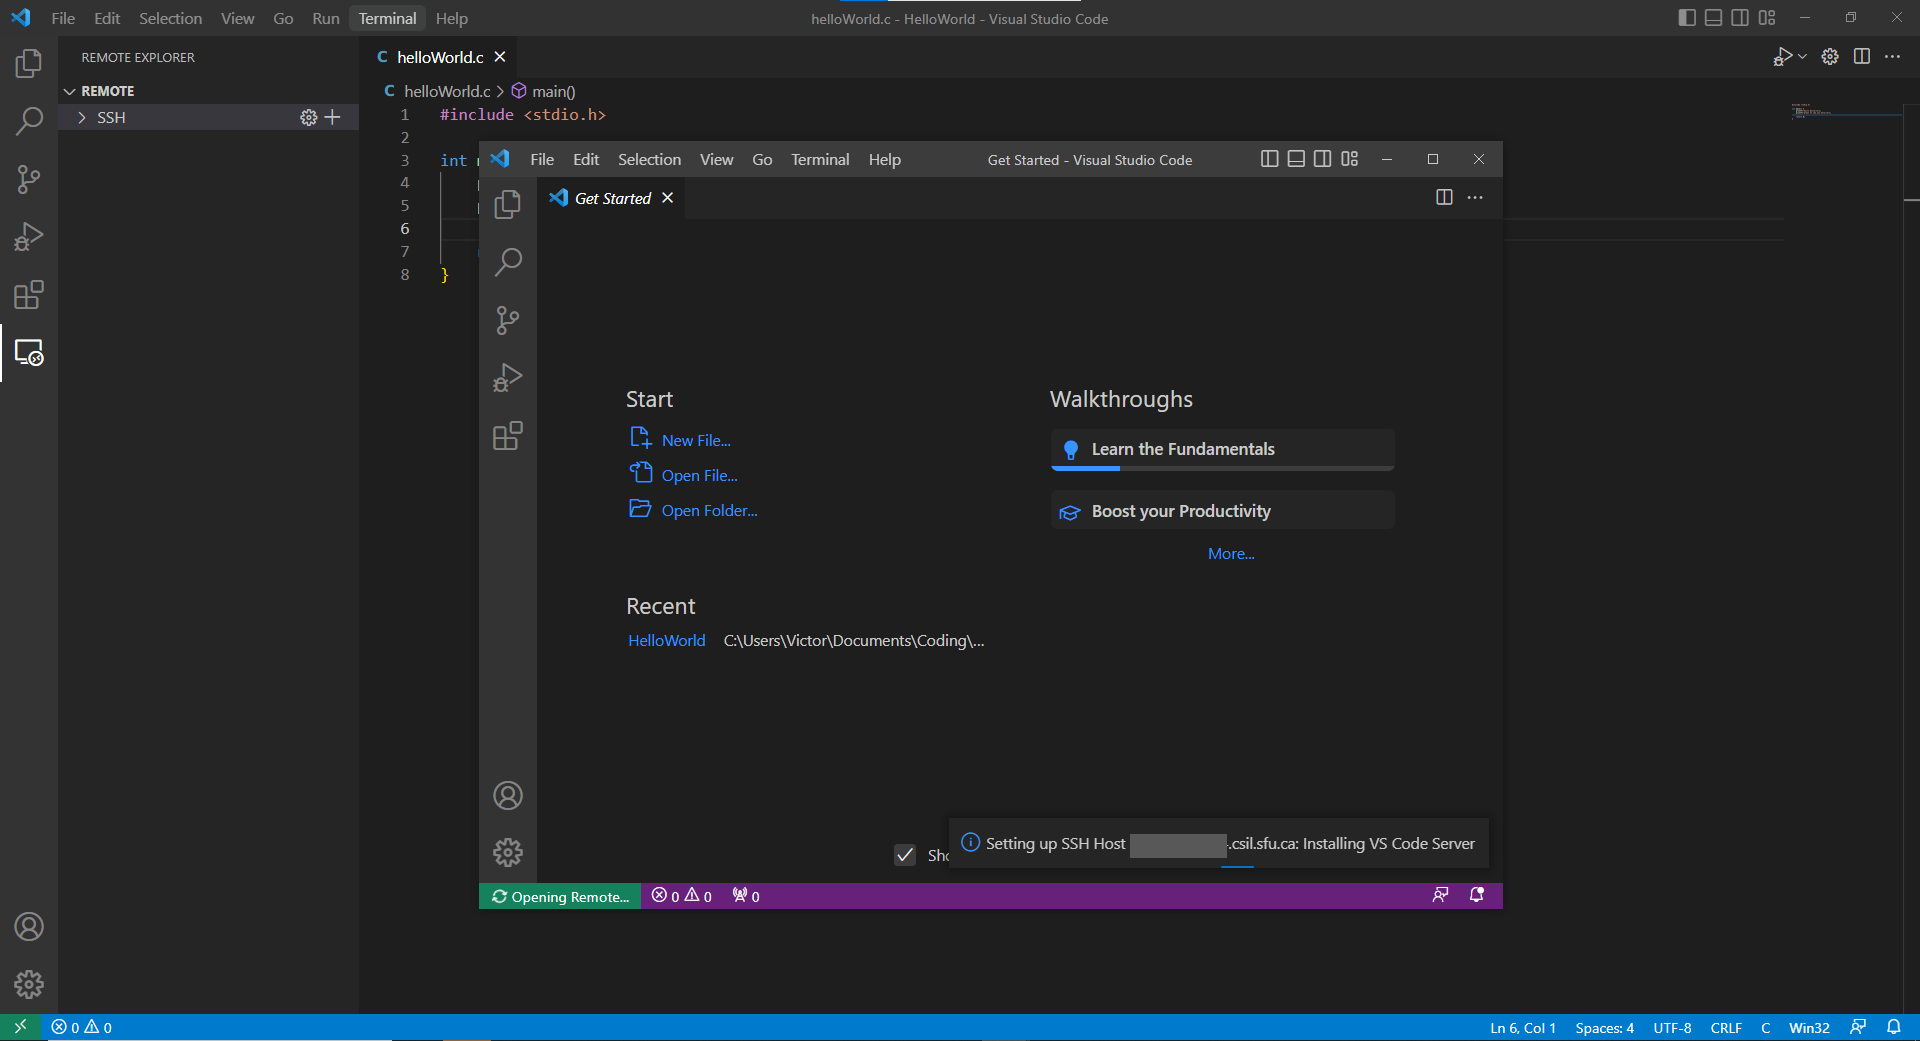Add new SSH remote with plus icon
This screenshot has width=1920, height=1041.
tap(333, 118)
